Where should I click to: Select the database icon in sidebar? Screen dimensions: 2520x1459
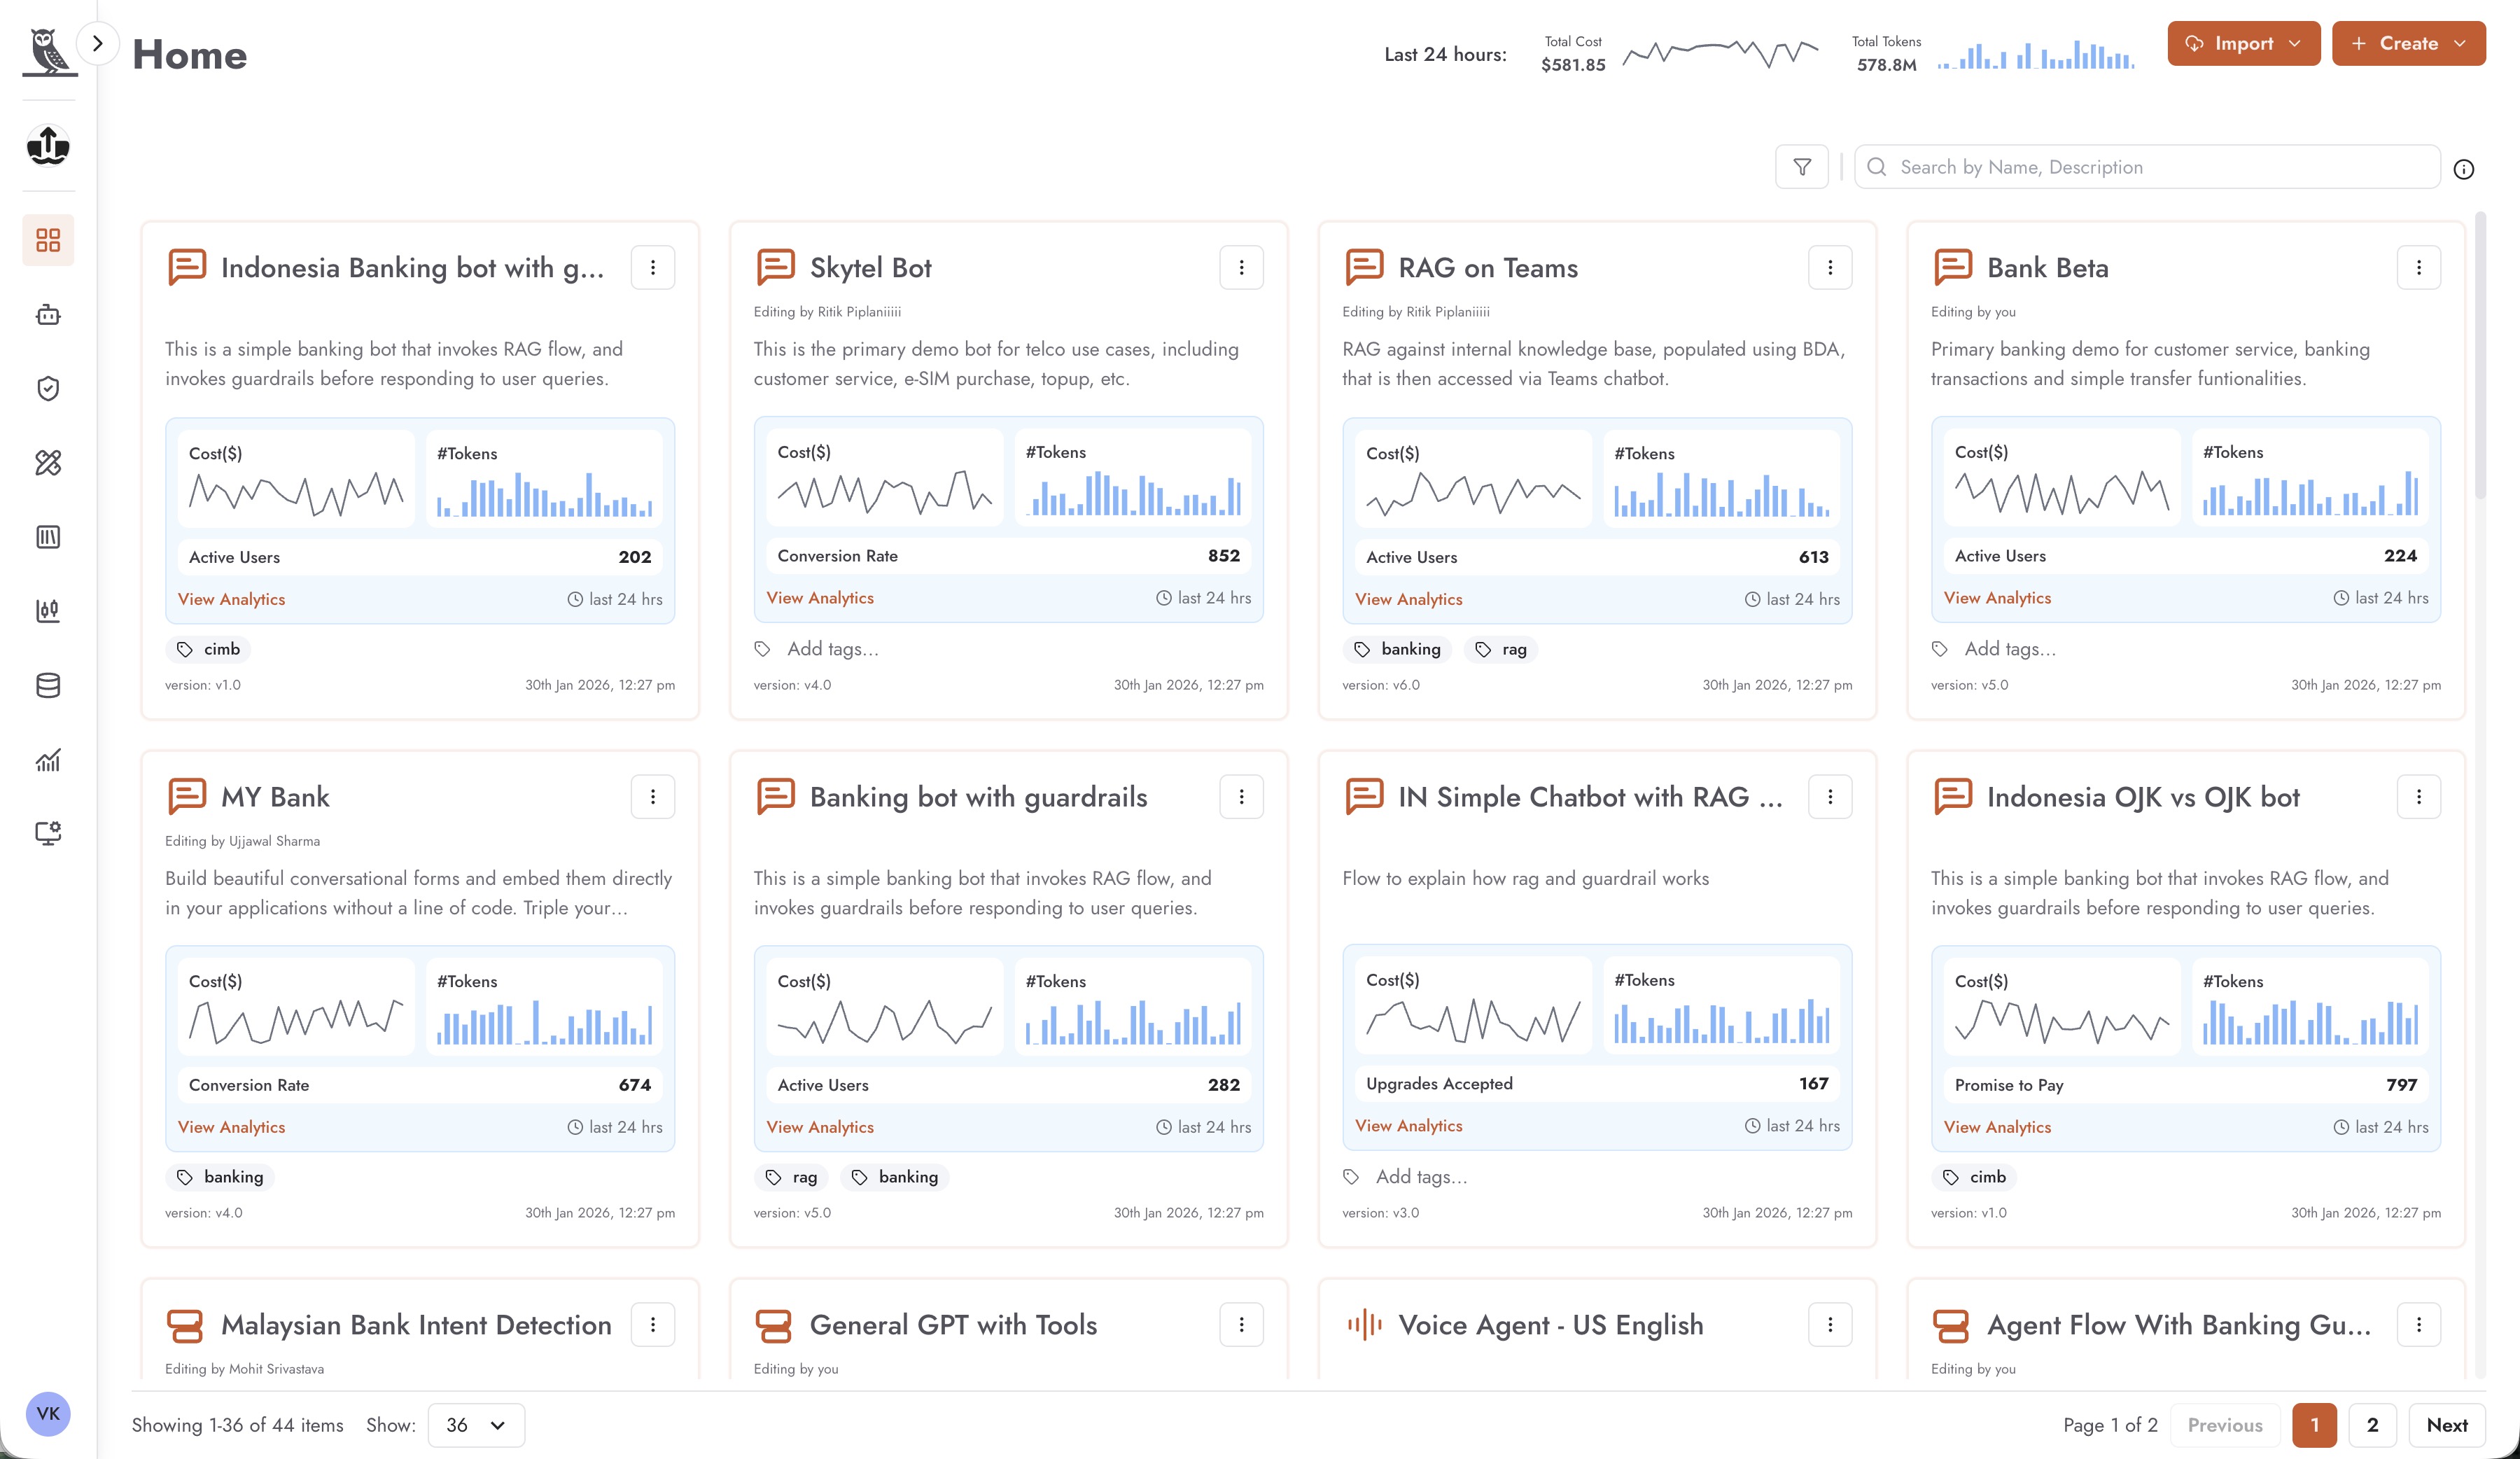(48, 685)
